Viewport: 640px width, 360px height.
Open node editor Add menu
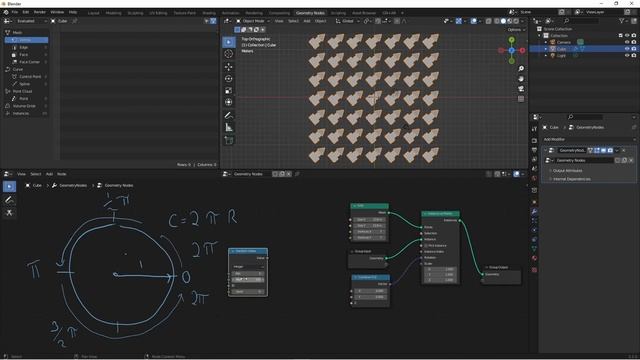[49, 174]
